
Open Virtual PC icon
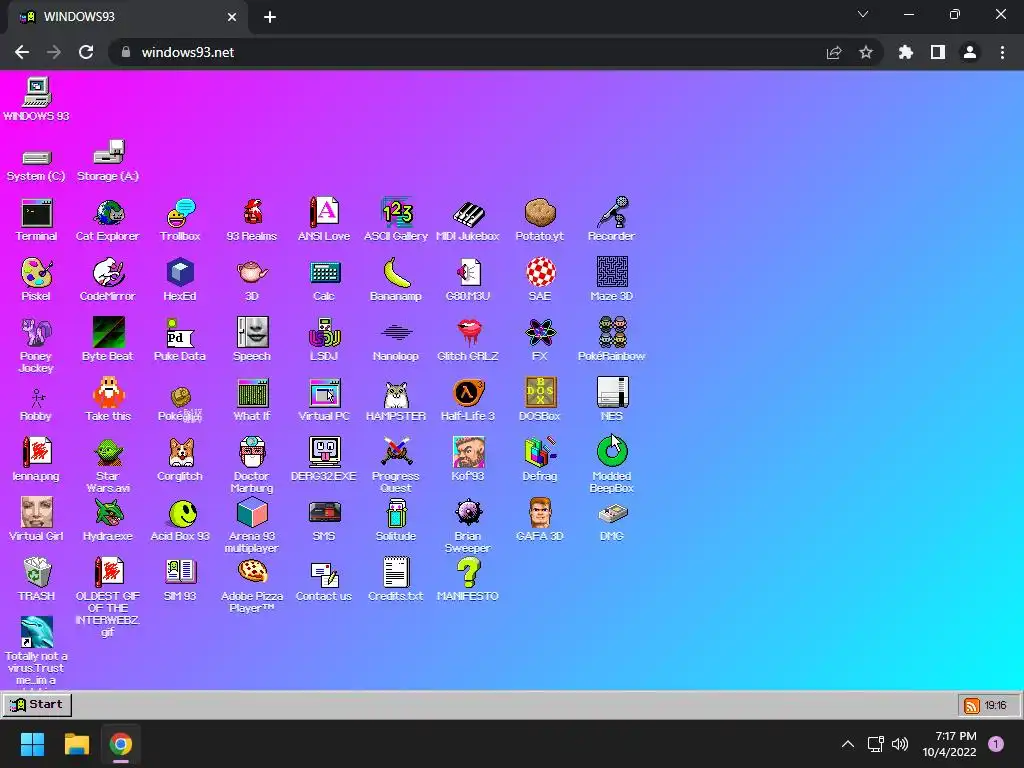(324, 394)
